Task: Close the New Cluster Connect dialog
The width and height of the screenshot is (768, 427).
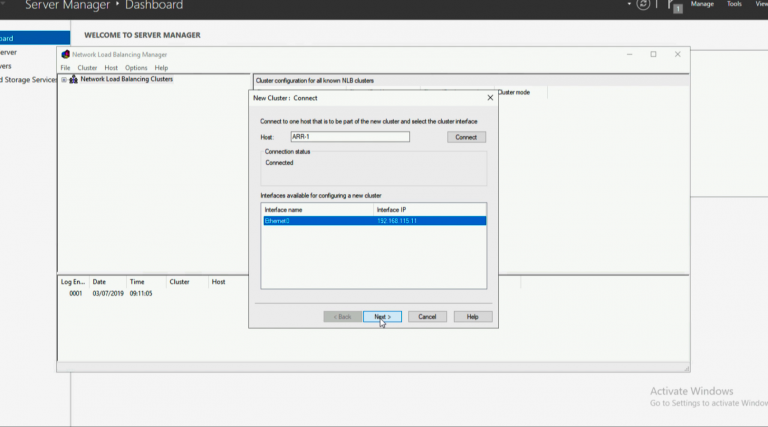Action: click(490, 98)
